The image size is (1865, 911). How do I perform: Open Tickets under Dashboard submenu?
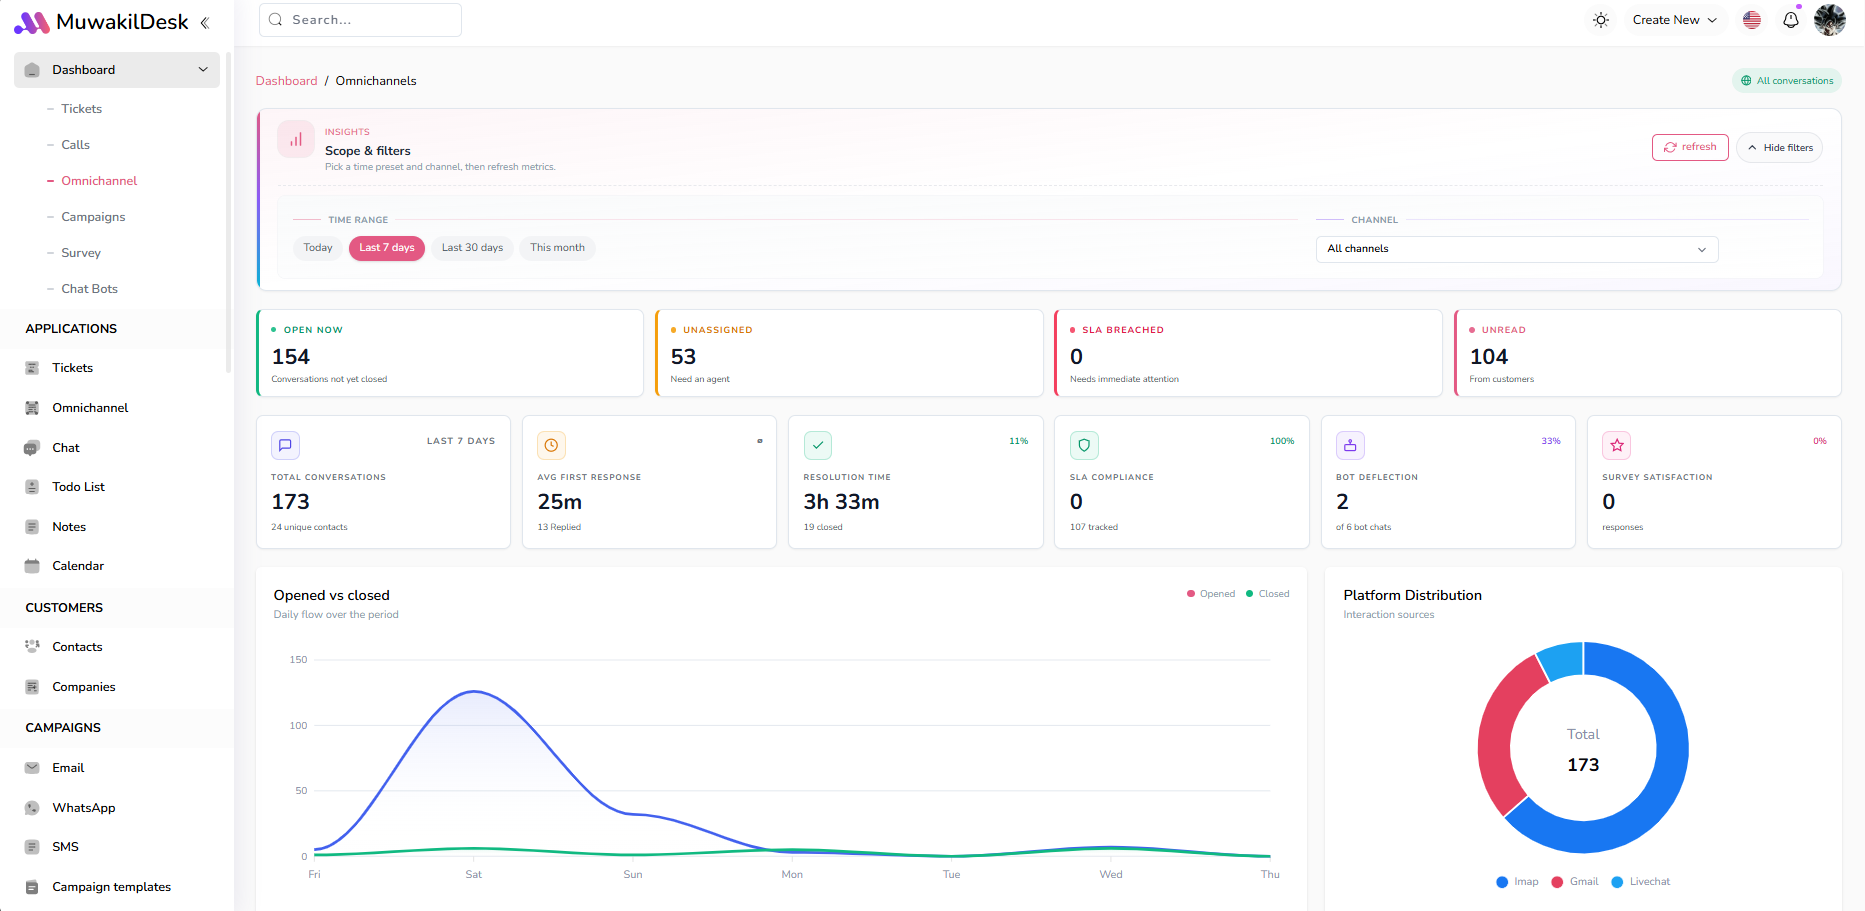(x=81, y=109)
